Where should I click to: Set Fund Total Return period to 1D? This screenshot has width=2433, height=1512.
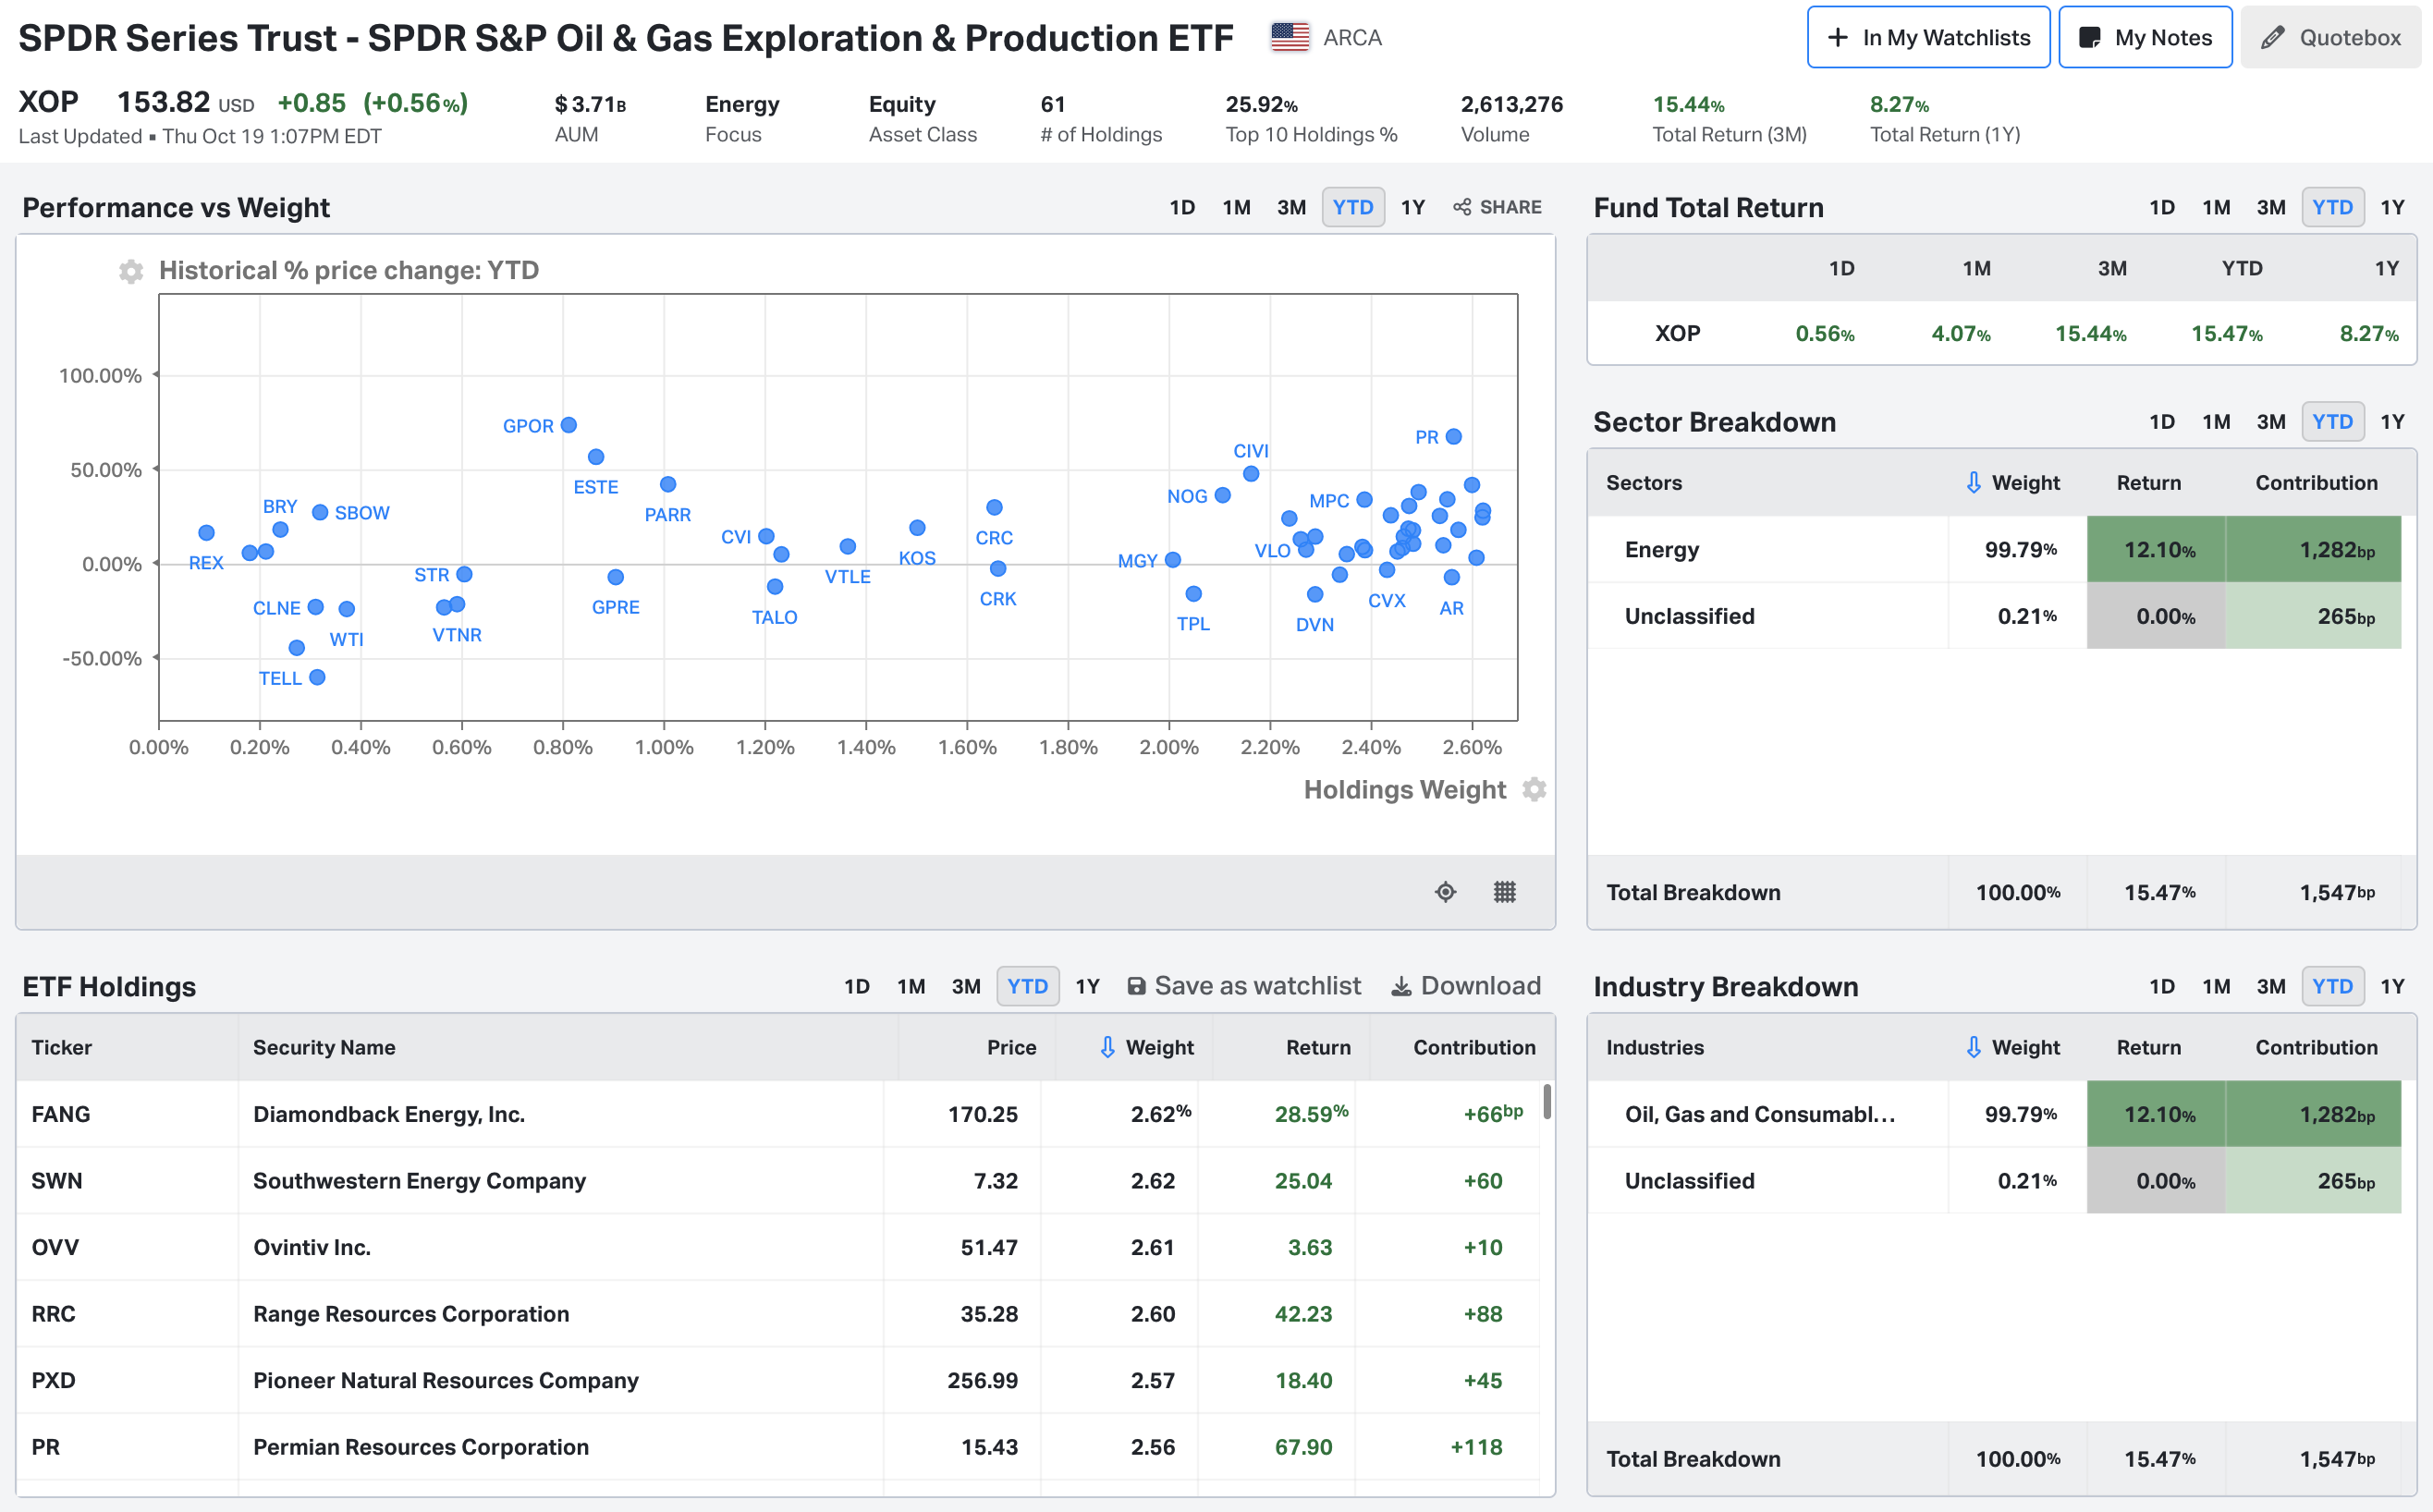2162,207
